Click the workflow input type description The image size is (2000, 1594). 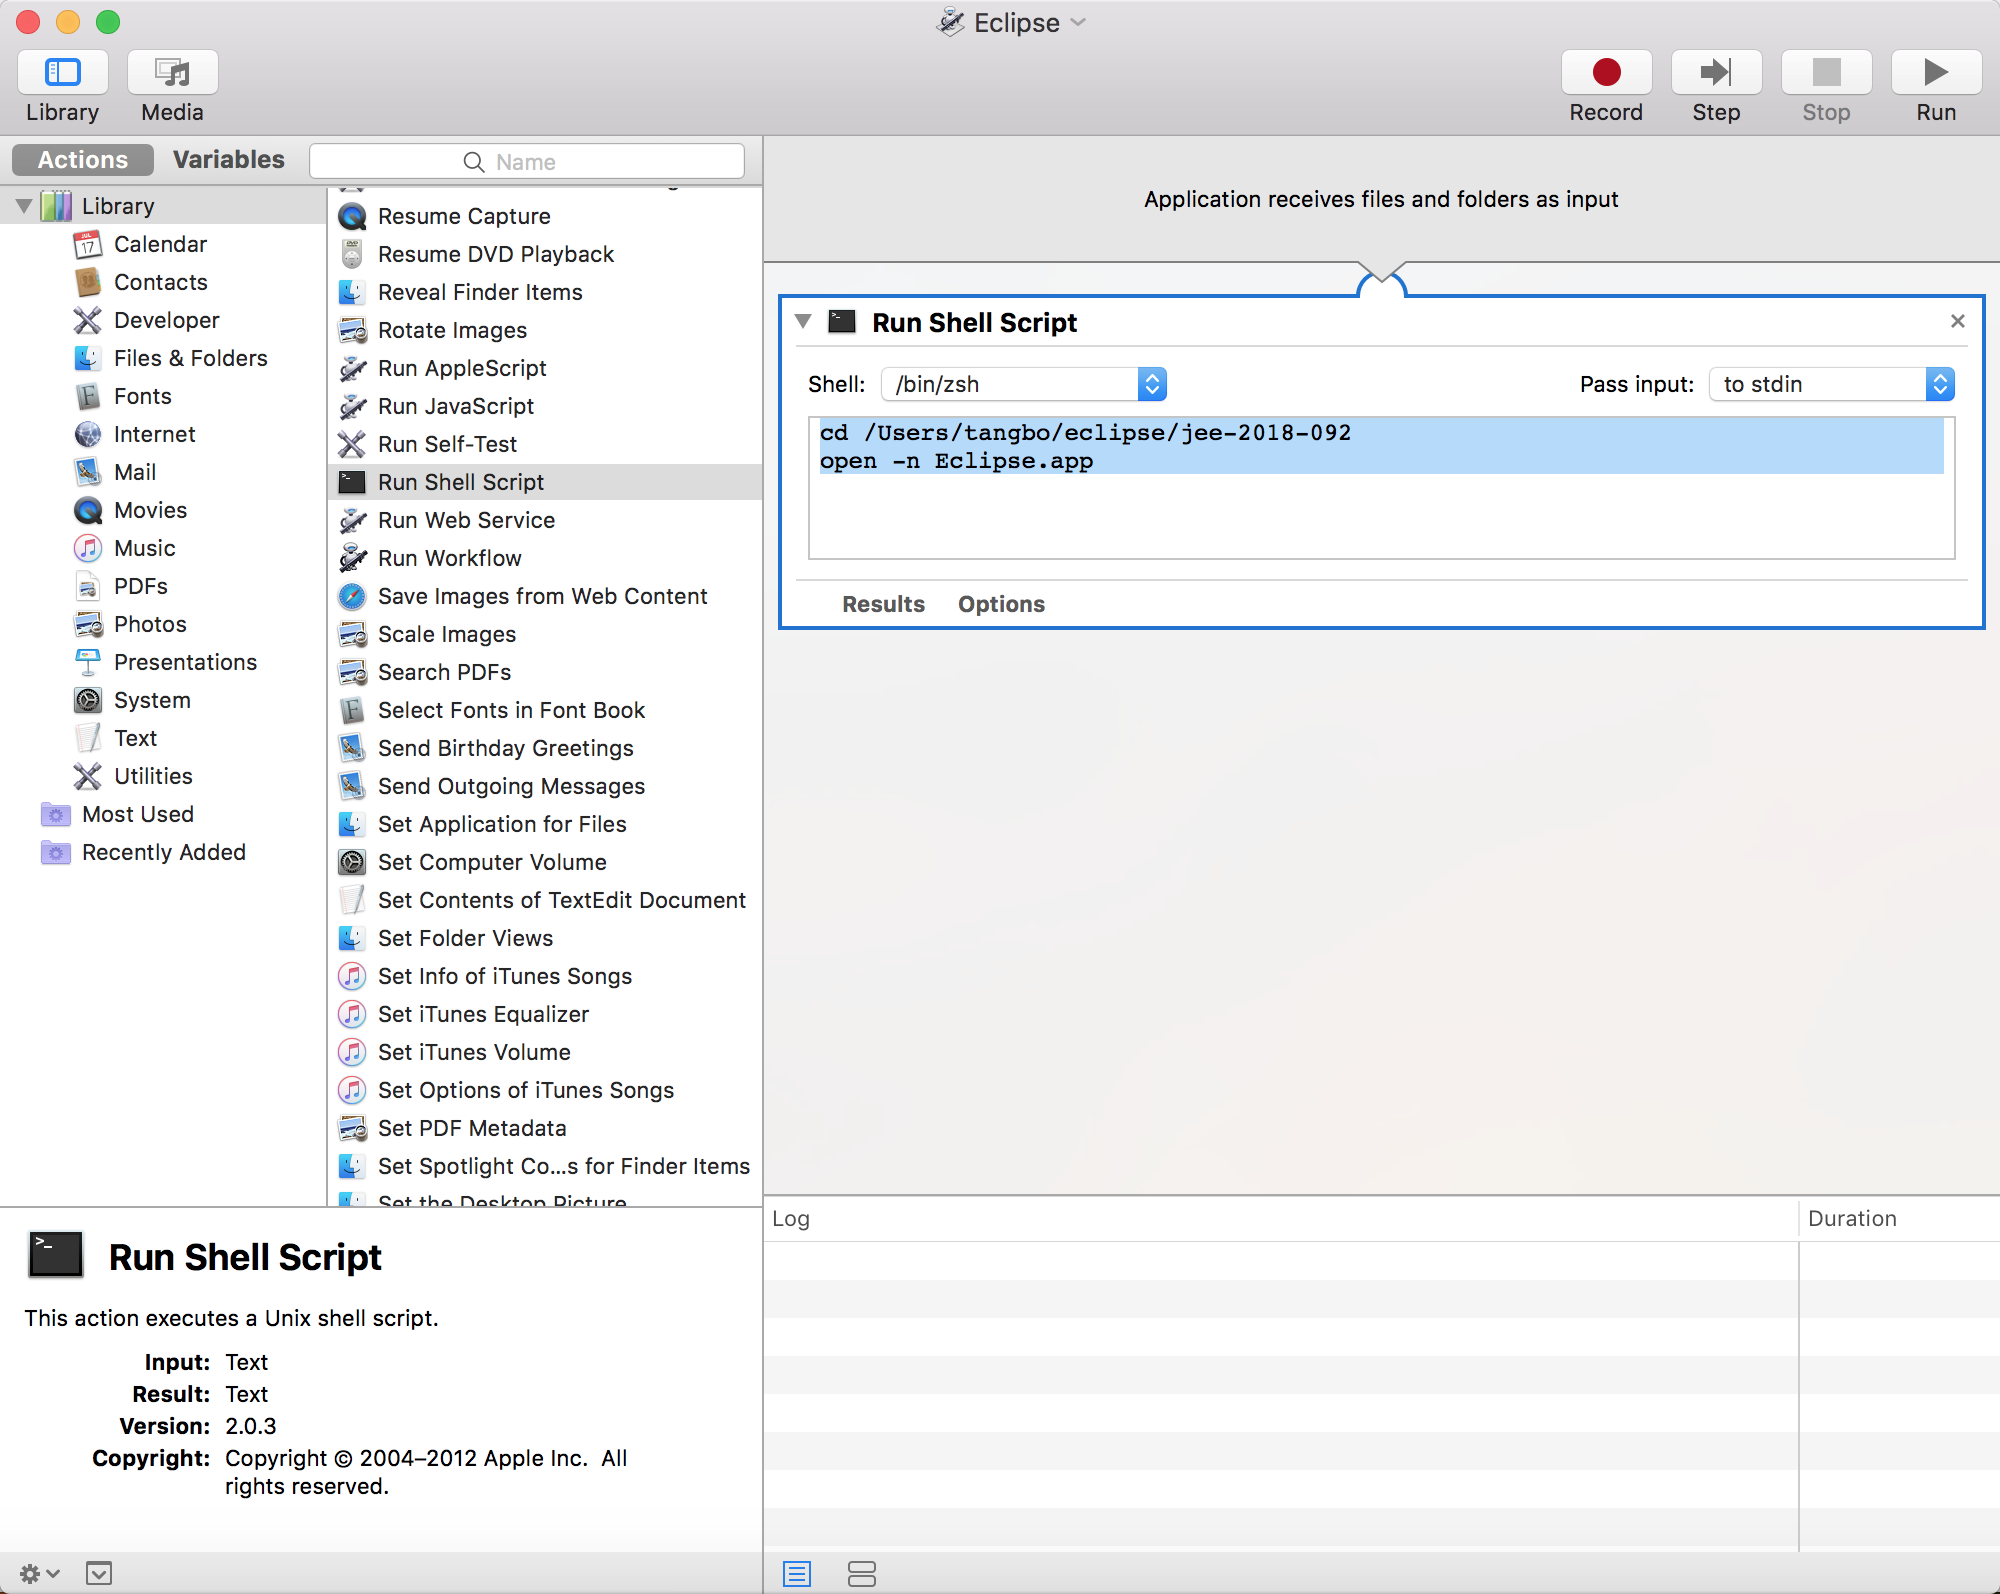1381,199
